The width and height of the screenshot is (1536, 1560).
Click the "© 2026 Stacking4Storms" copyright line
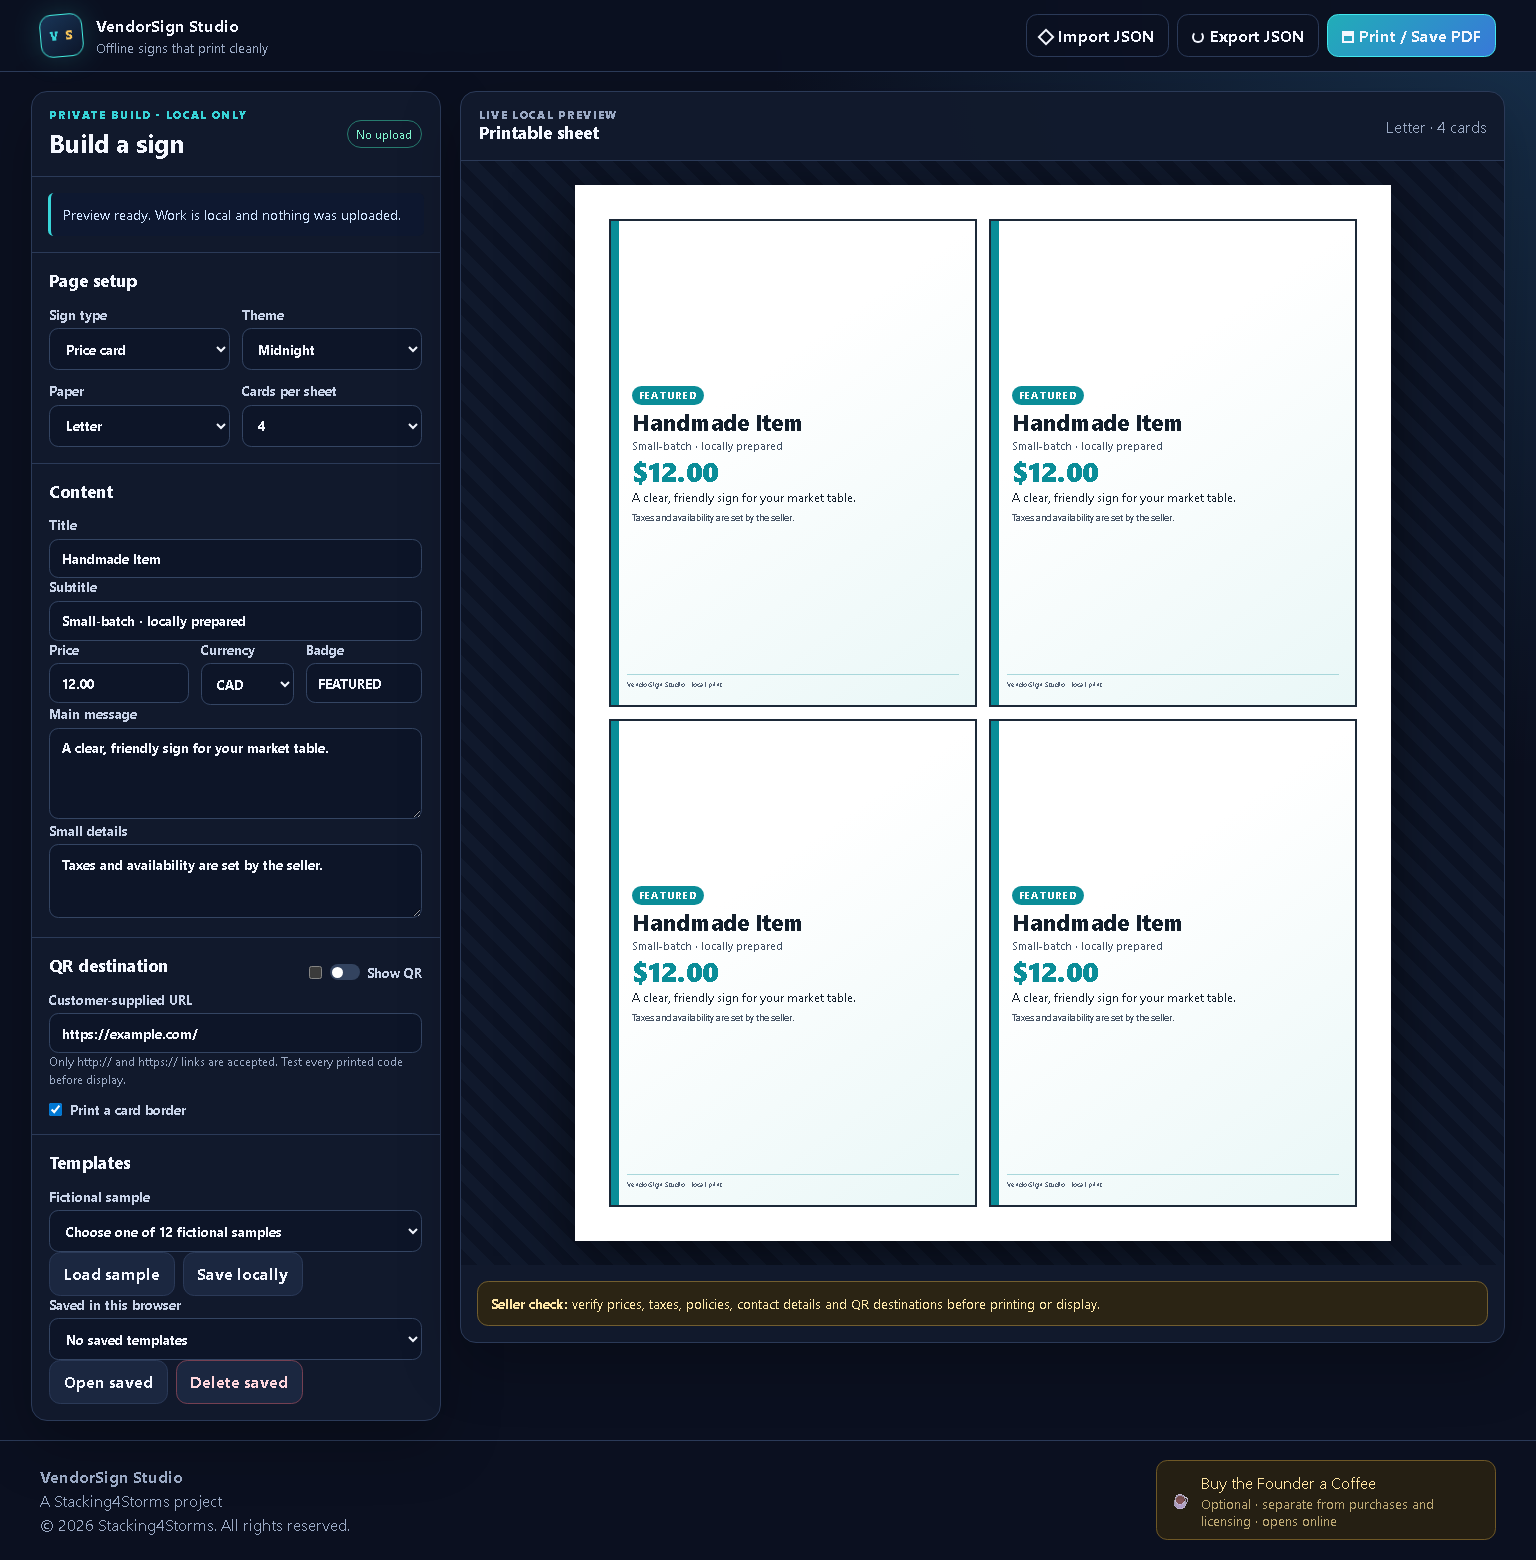click(195, 1525)
